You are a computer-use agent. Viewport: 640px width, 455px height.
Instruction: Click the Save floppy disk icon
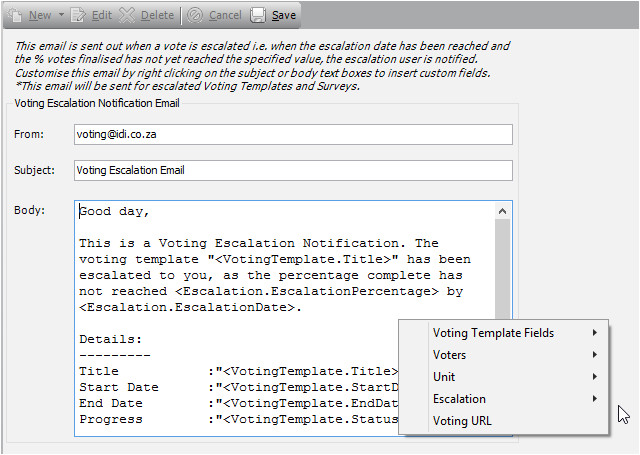[258, 15]
